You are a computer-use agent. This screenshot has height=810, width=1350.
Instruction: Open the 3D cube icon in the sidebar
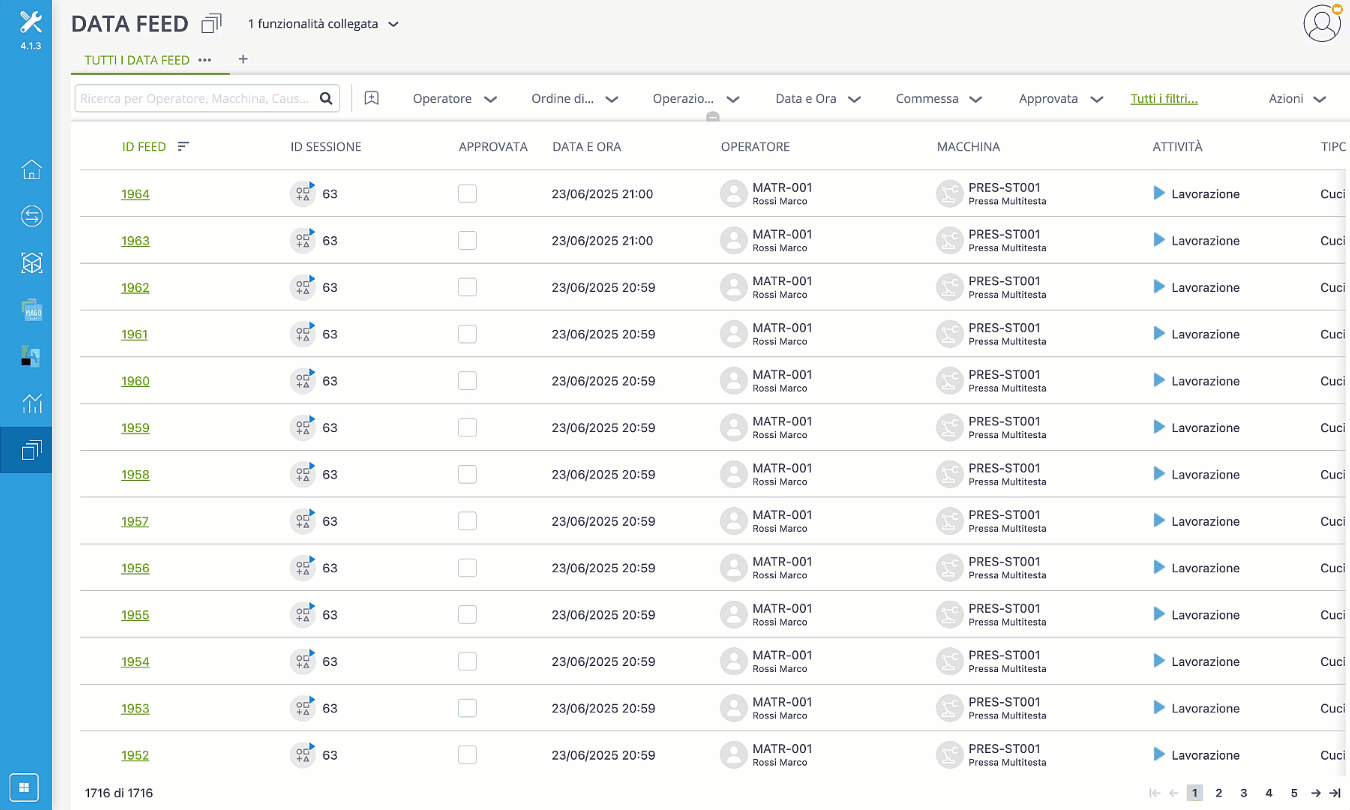[31, 263]
